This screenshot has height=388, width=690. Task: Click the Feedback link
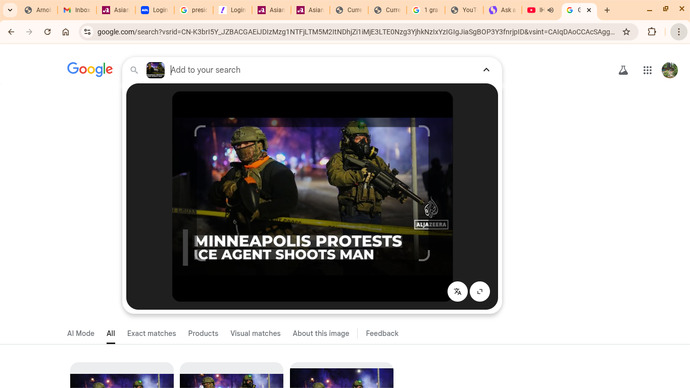point(382,333)
